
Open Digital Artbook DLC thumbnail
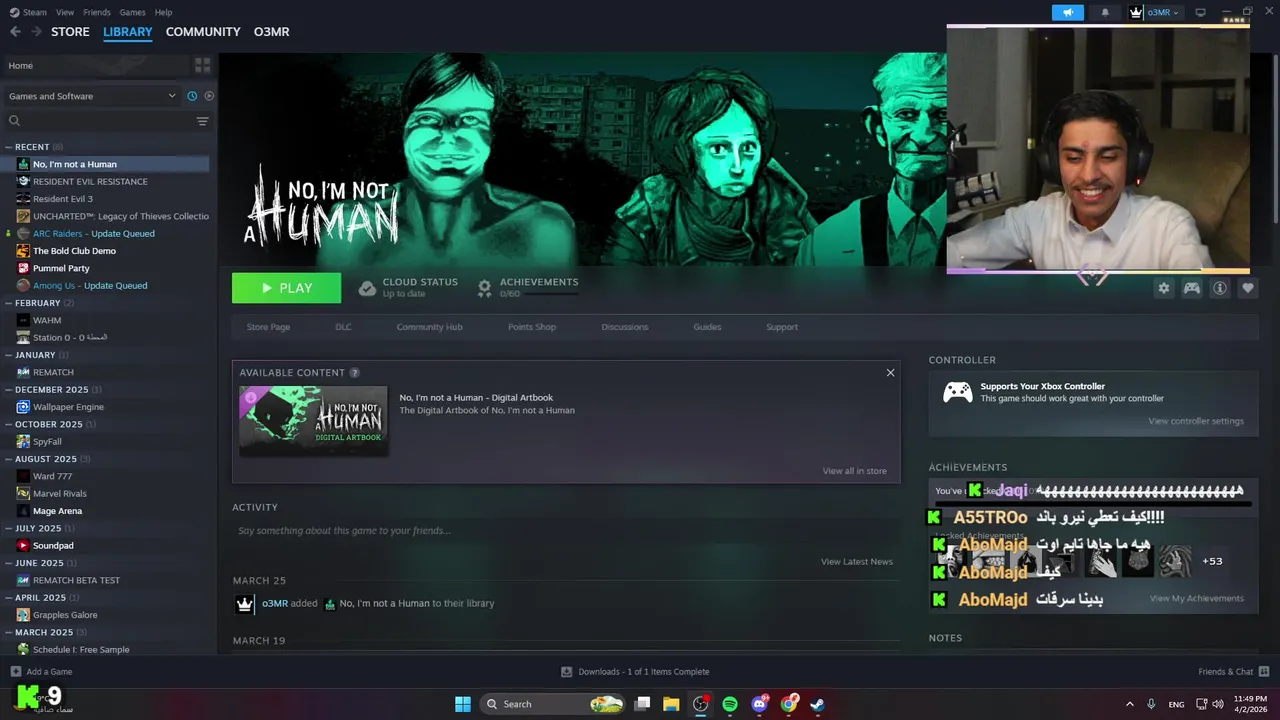(313, 420)
